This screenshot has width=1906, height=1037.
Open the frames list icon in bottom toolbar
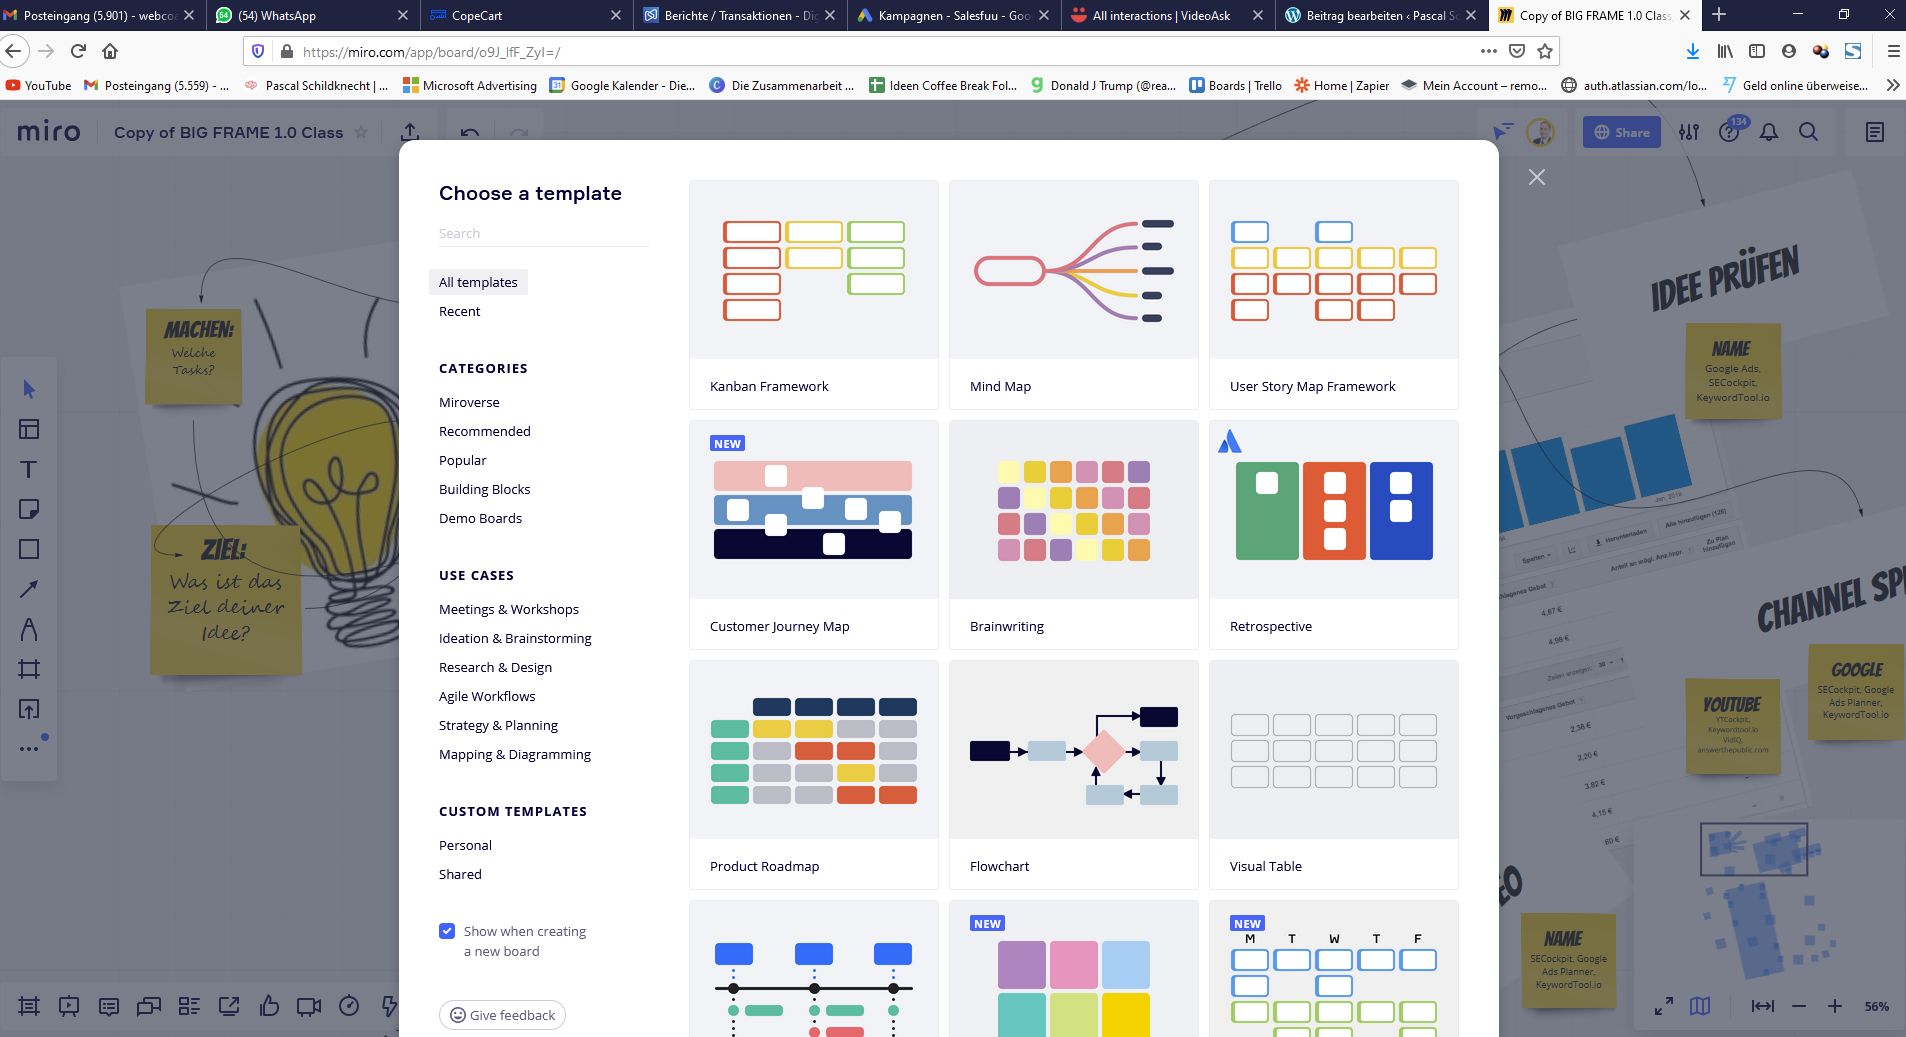(29, 1006)
